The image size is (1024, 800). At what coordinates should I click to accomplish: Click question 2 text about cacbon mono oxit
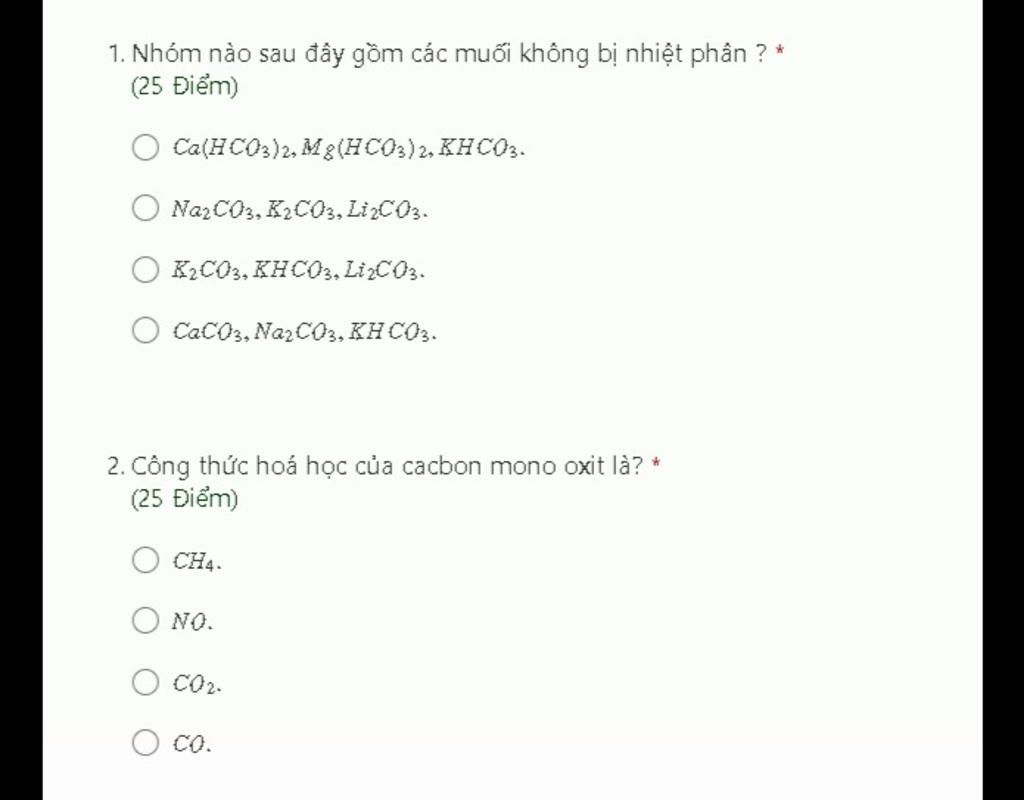(376, 466)
